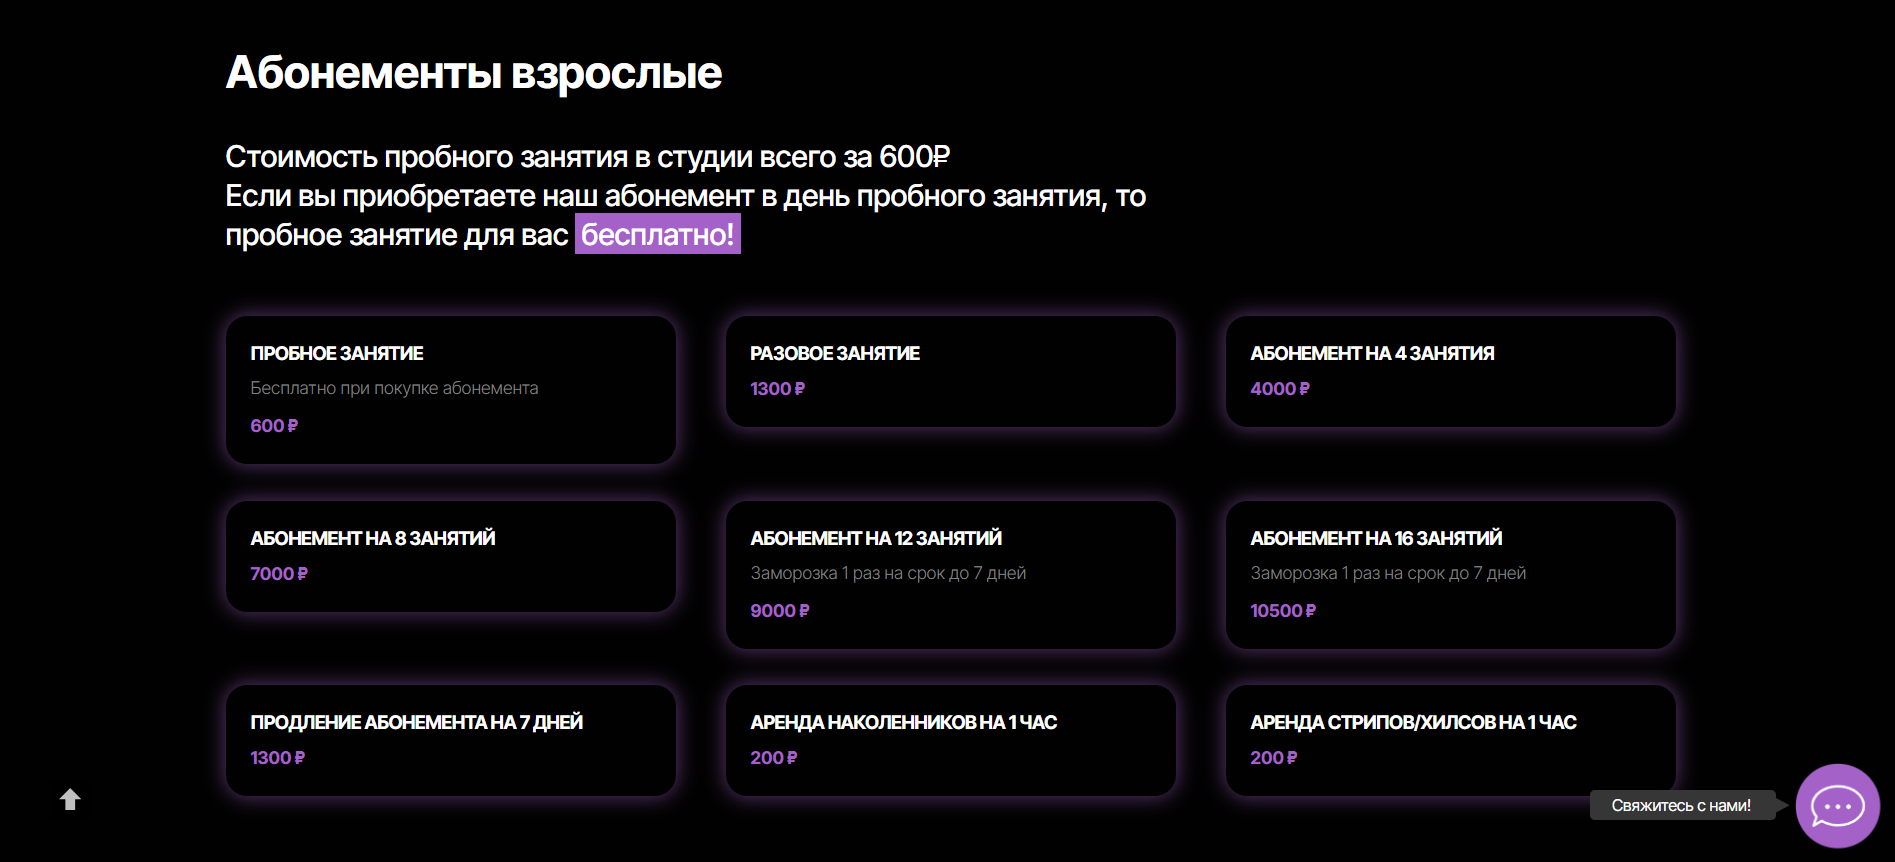
Task: Choose the "Абонемент на 8 занятий" title
Action: 373,538
